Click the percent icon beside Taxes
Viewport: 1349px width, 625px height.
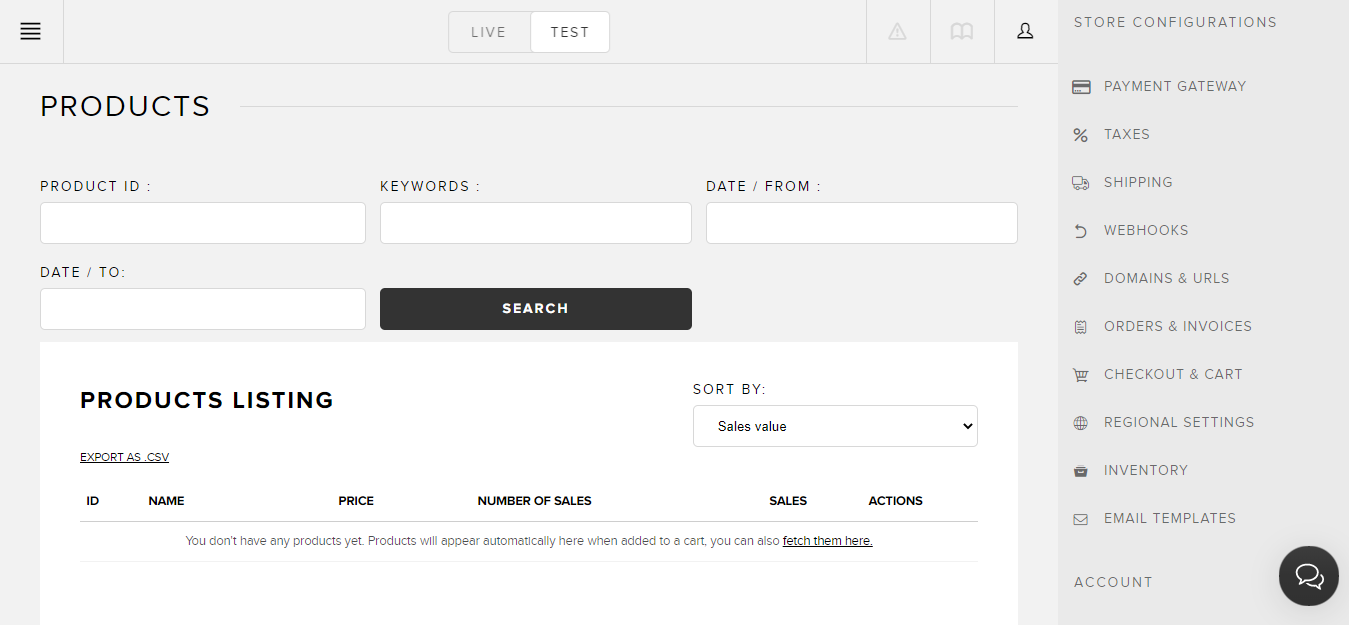pyautogui.click(x=1080, y=134)
